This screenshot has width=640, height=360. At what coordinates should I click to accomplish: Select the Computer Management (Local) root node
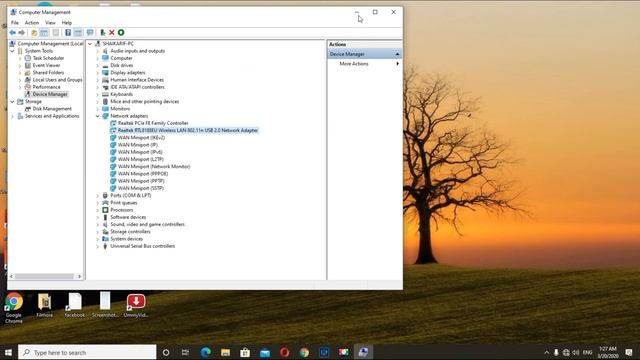pyautogui.click(x=50, y=44)
